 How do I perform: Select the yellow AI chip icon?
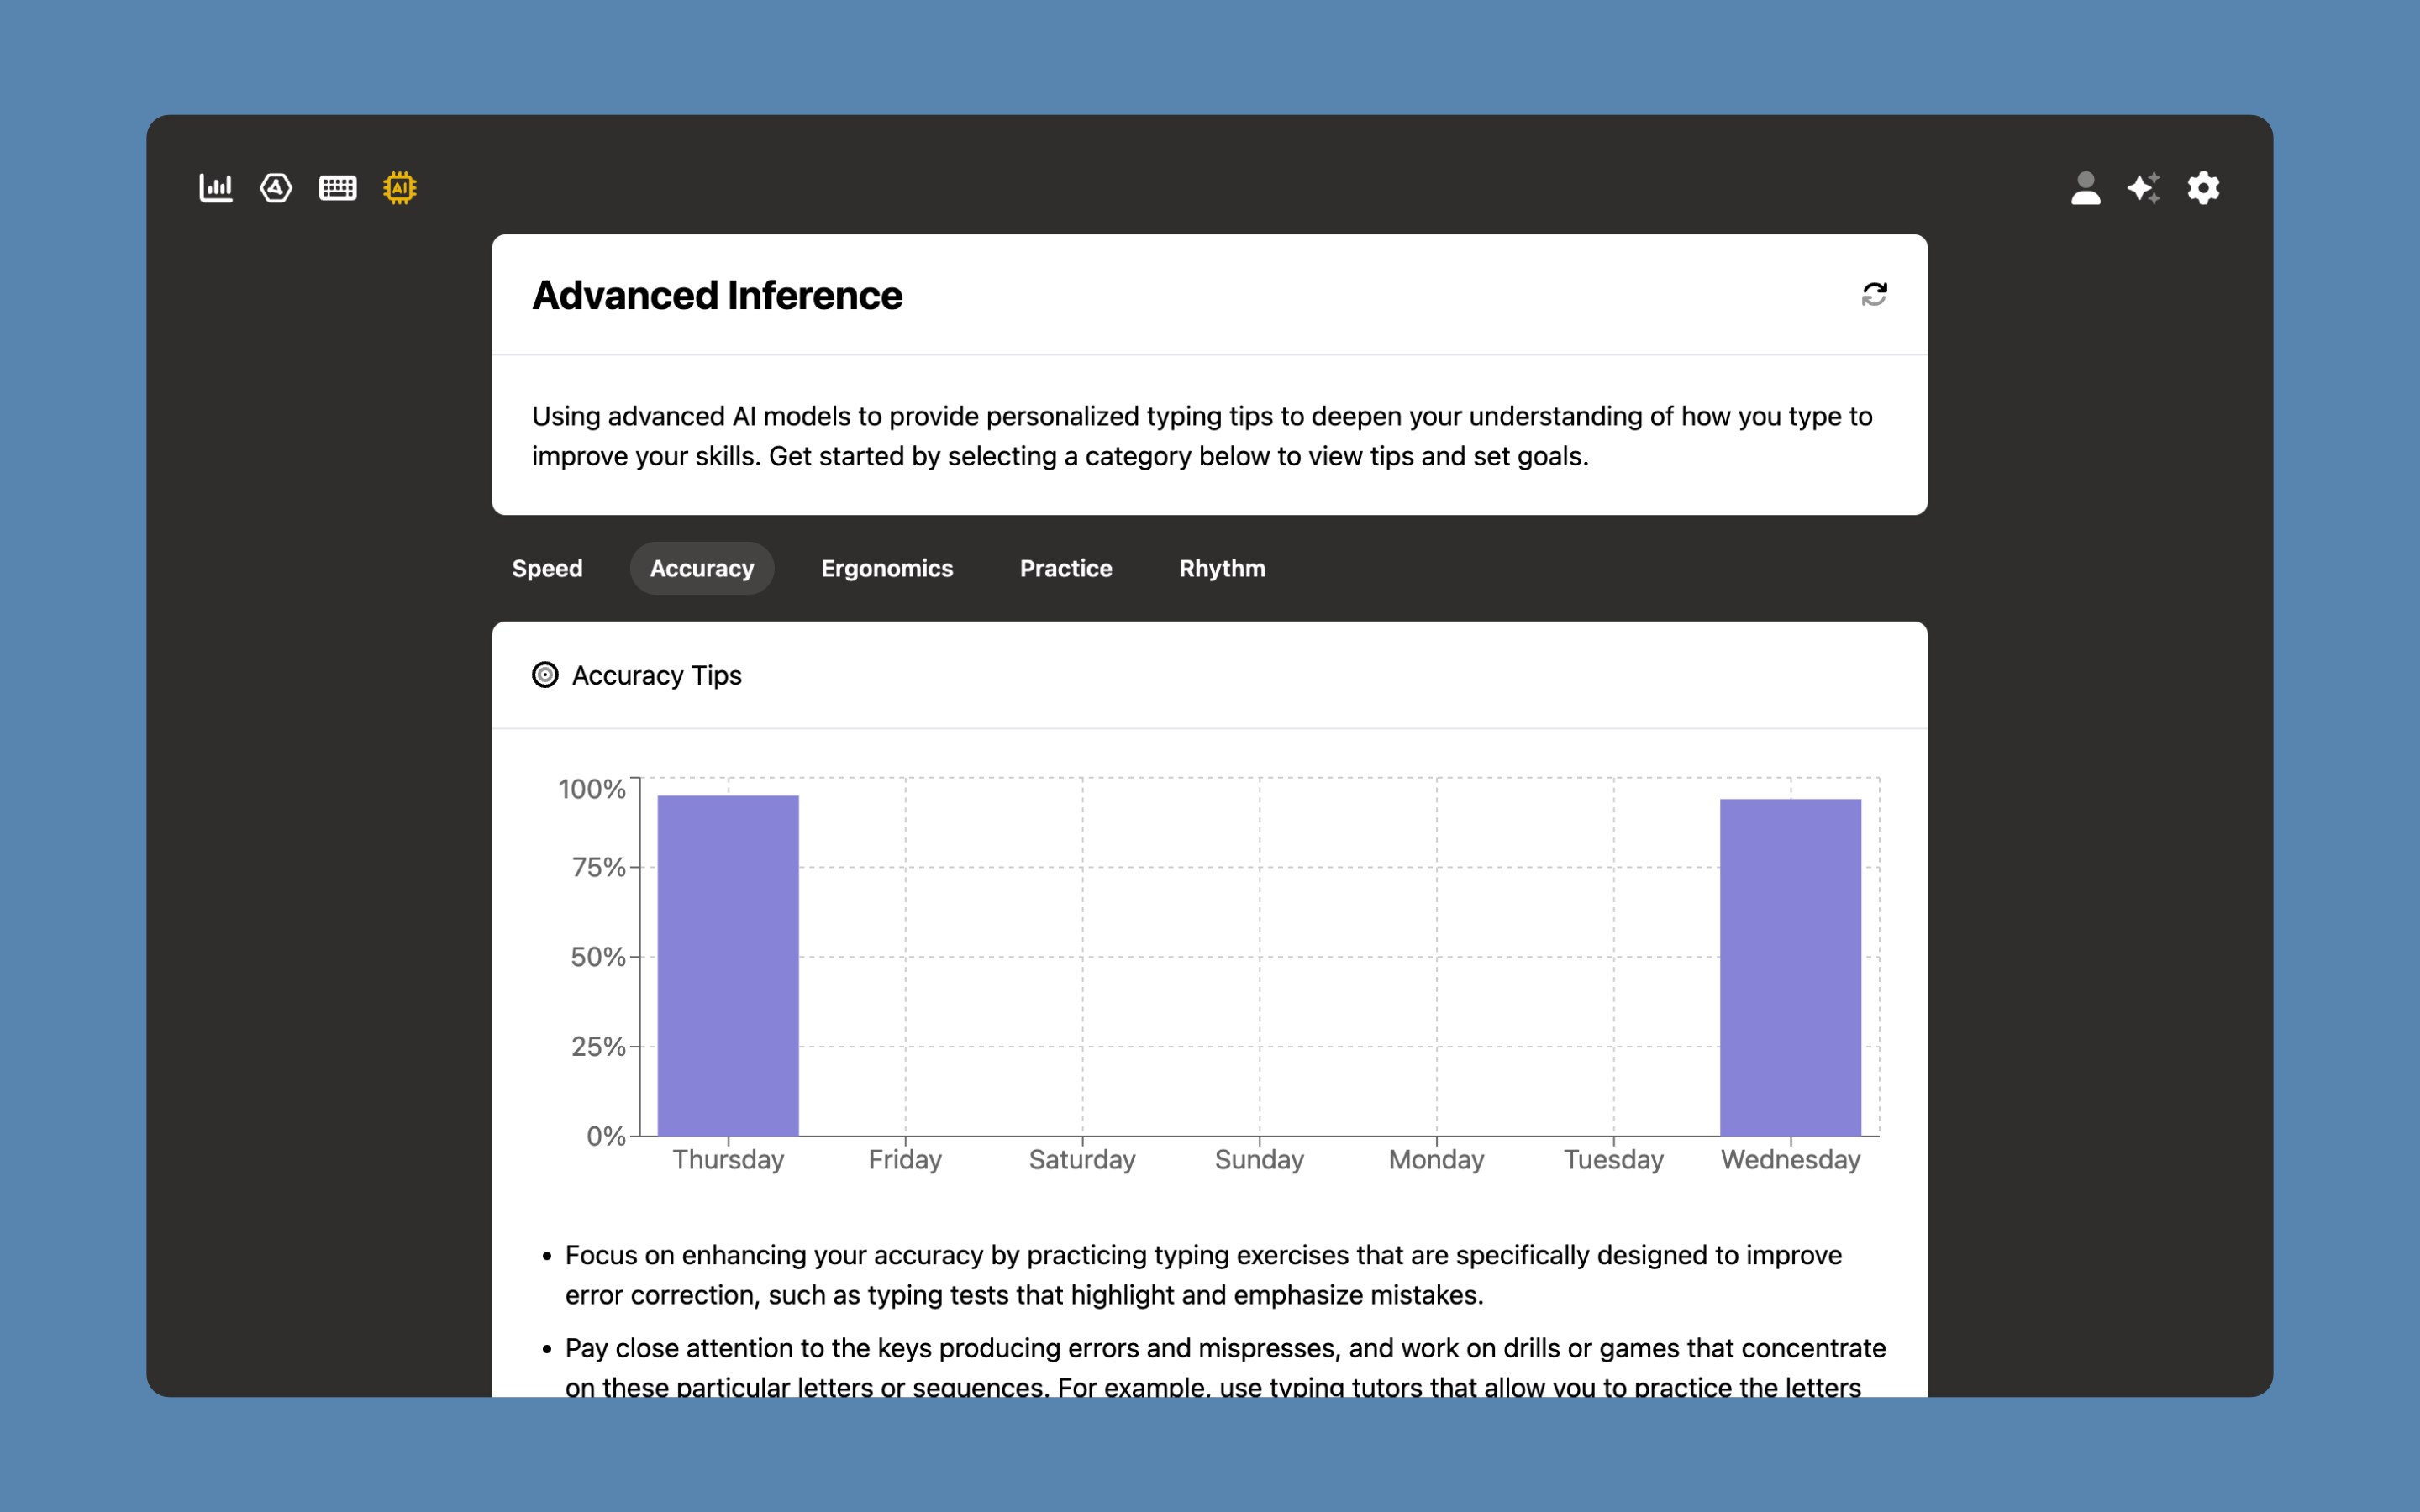pos(400,188)
